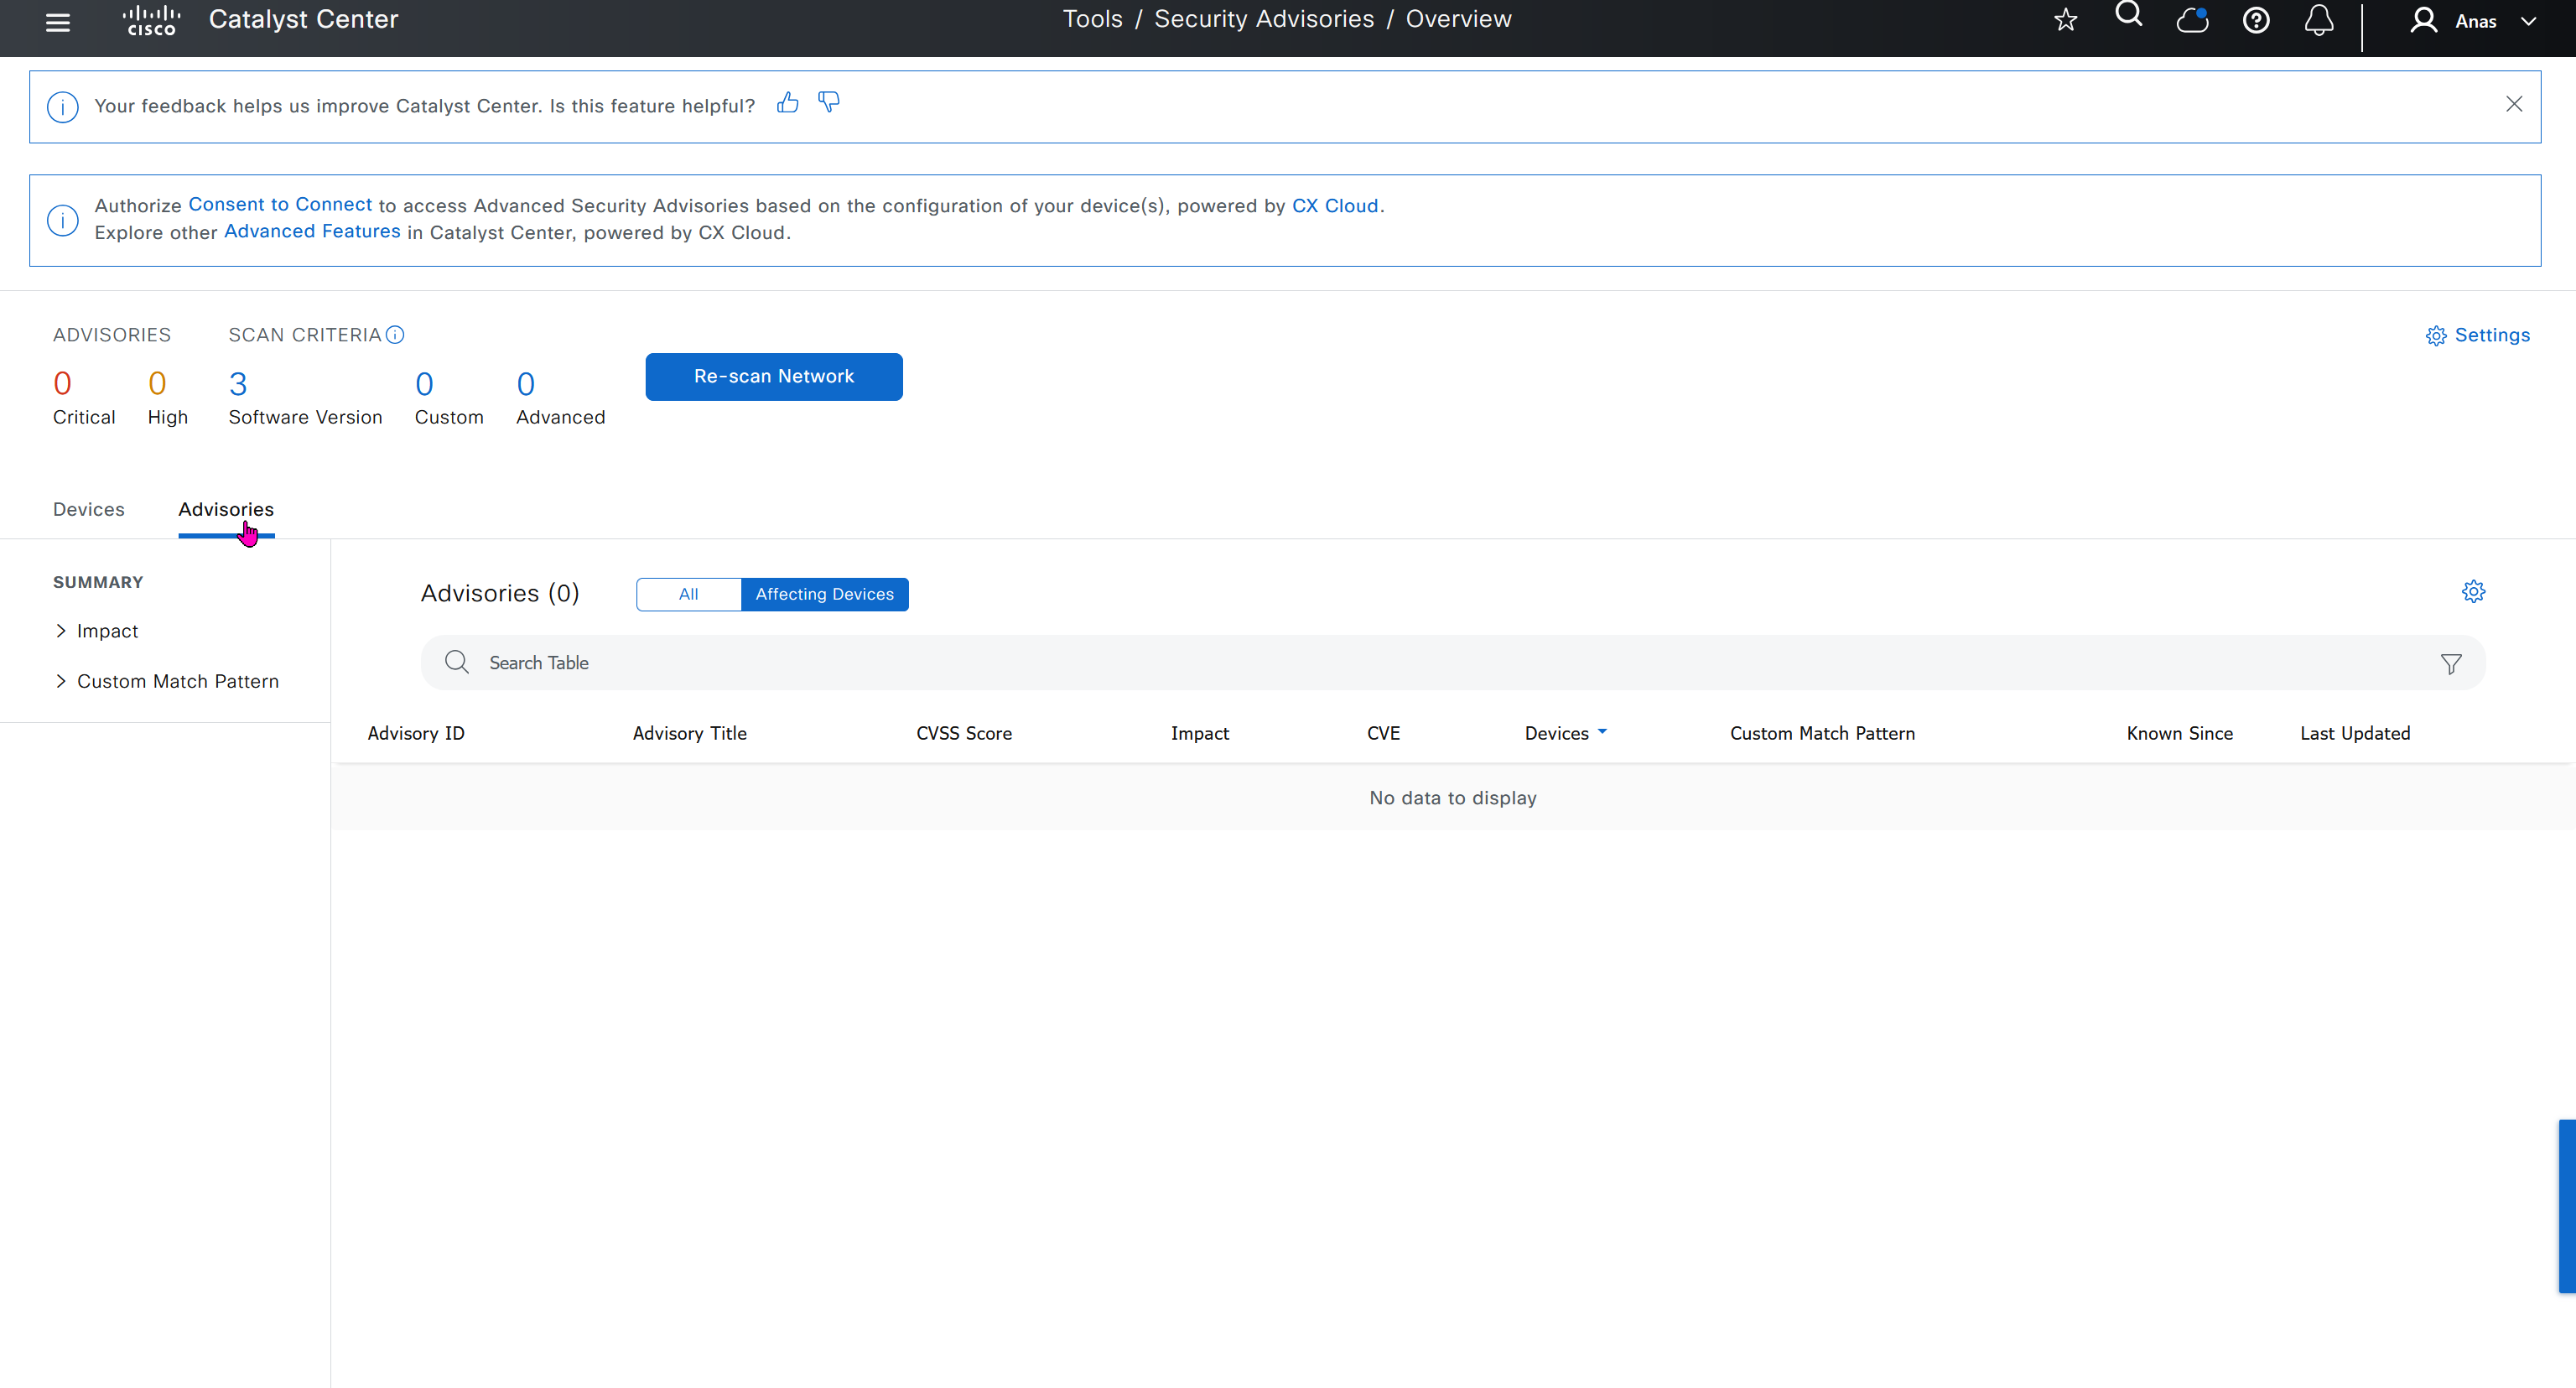Screen dimensions: 2576x1388
Task: Open the hamburger navigation menu
Action: coord(58,22)
